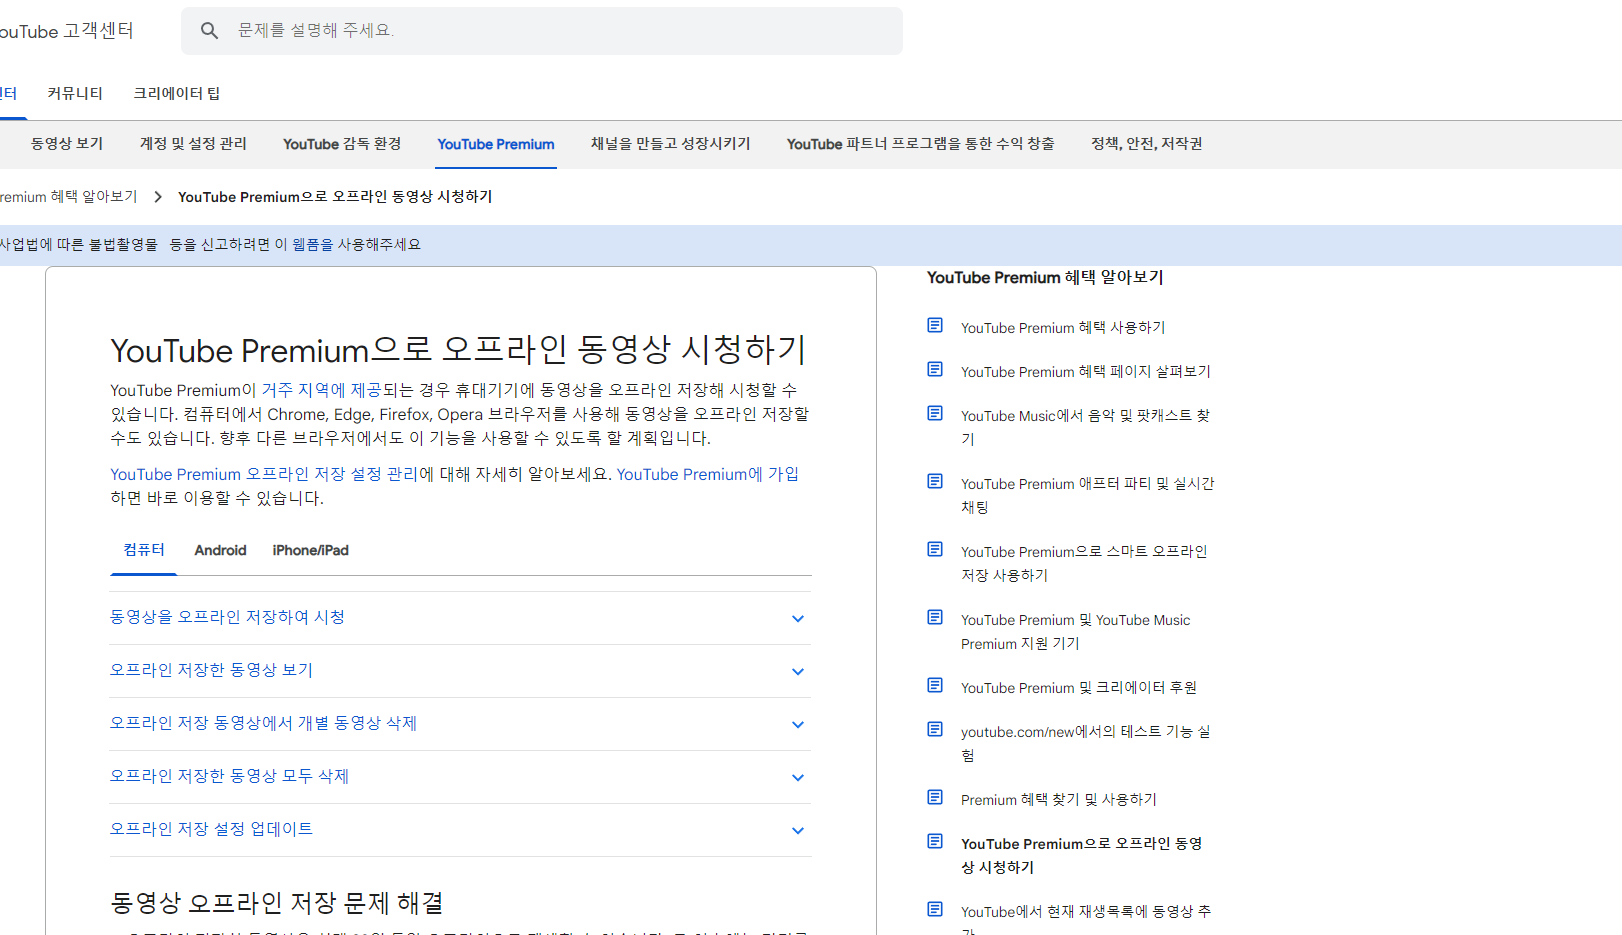The height and width of the screenshot is (935, 1622).
Task: Select YouTube Premium category menu
Action: point(496,144)
